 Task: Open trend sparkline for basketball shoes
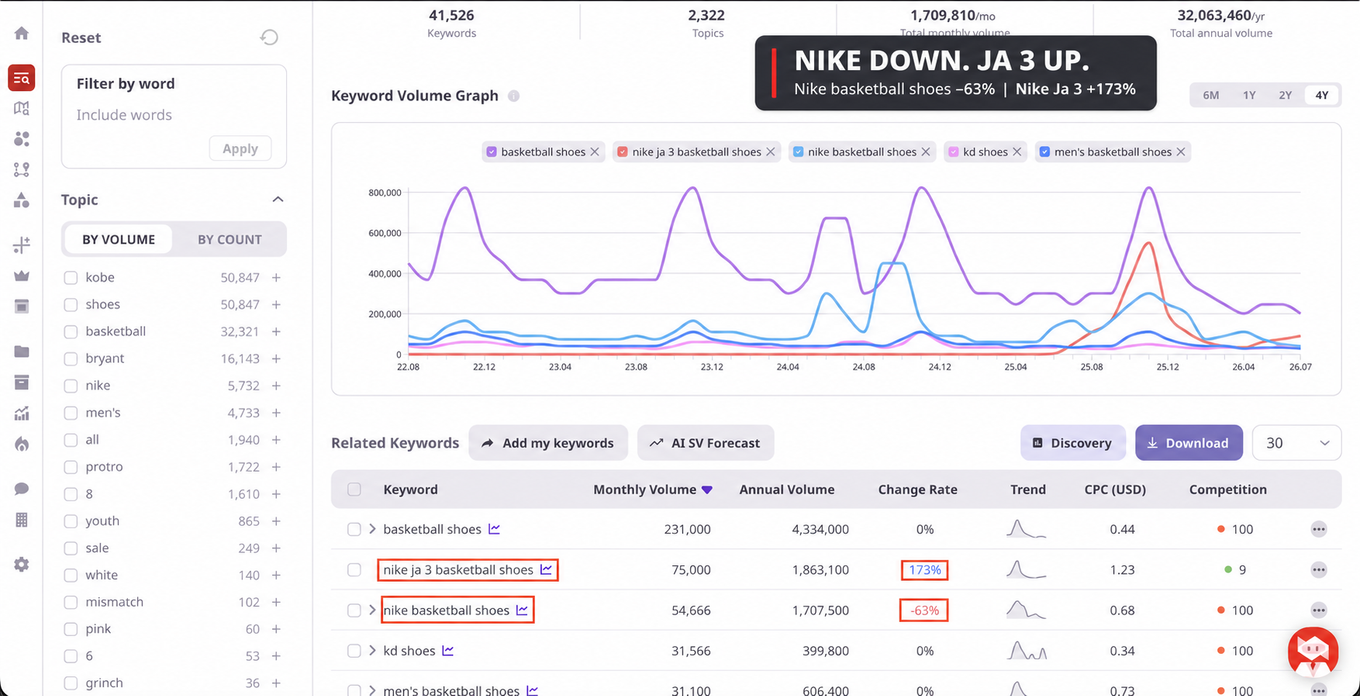[x=1027, y=529]
